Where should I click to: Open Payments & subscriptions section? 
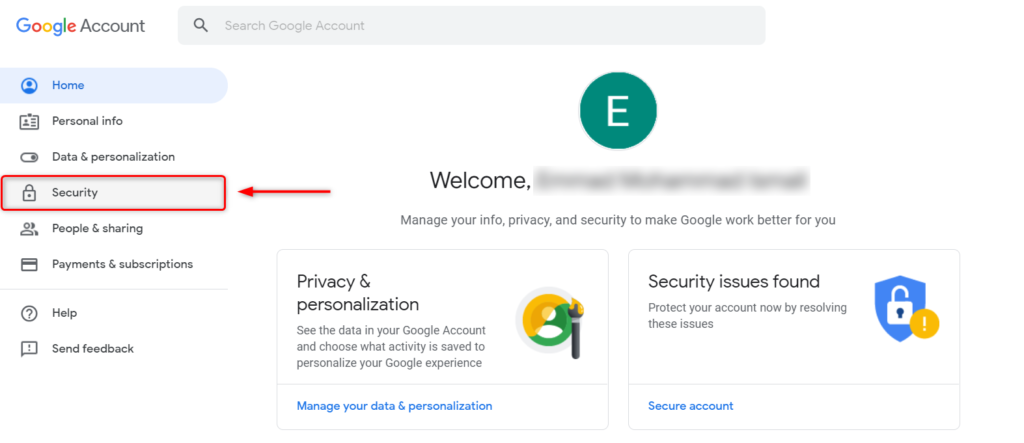114,264
